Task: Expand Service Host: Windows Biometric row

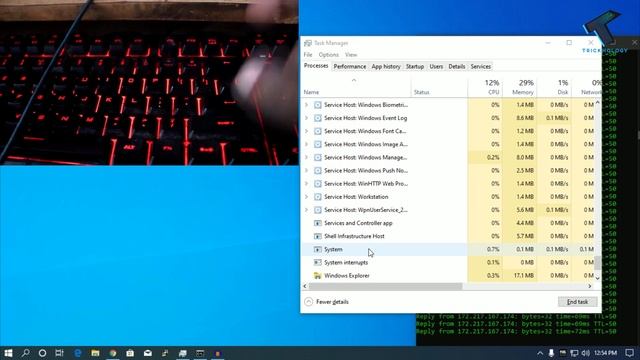Action: click(x=307, y=105)
